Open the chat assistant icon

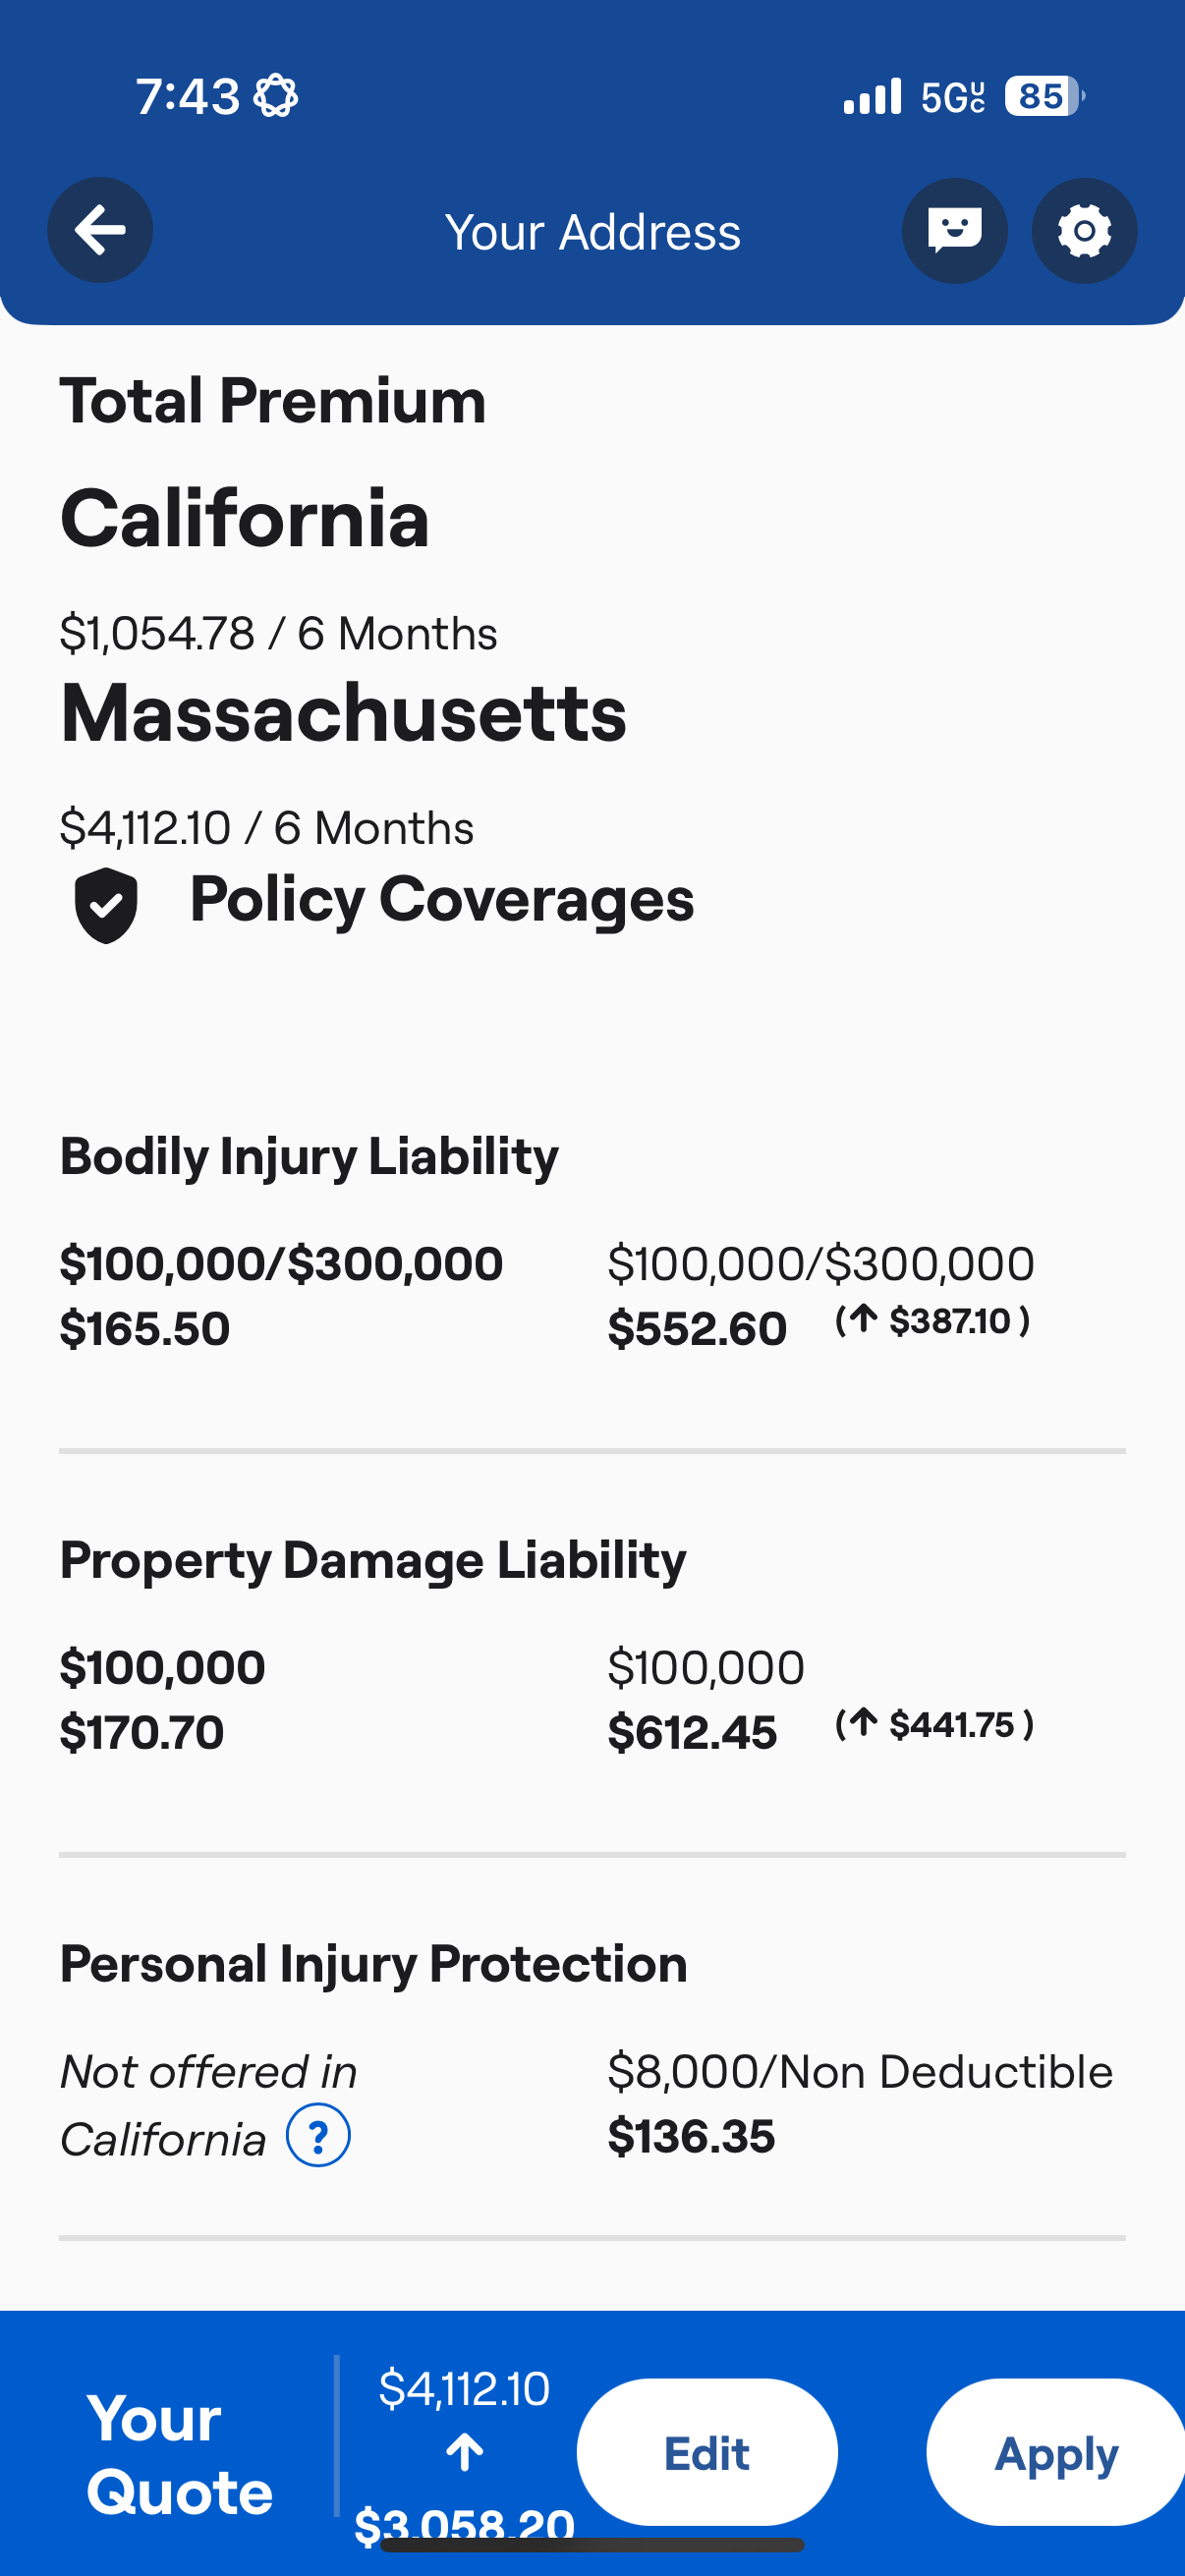click(954, 230)
